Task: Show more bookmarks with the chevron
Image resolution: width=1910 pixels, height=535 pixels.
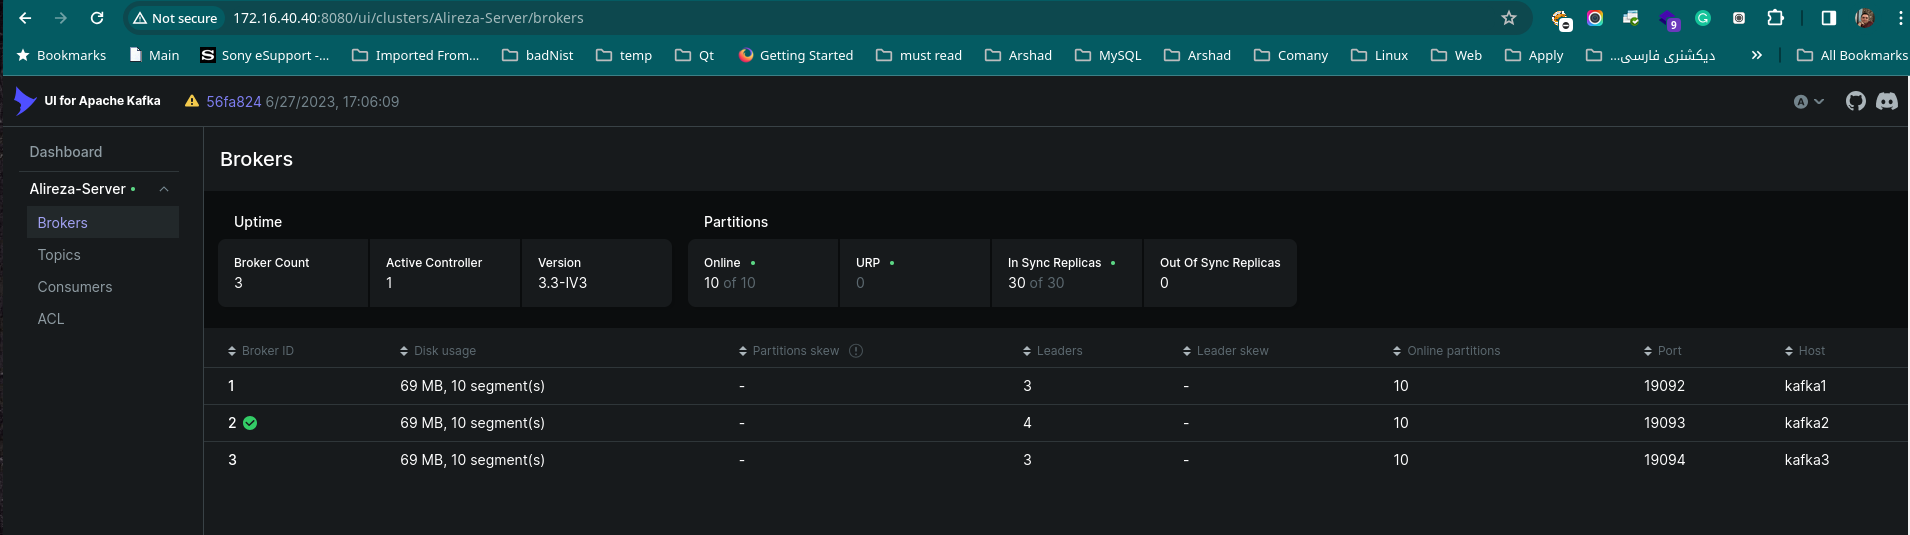Action: pyautogui.click(x=1757, y=55)
